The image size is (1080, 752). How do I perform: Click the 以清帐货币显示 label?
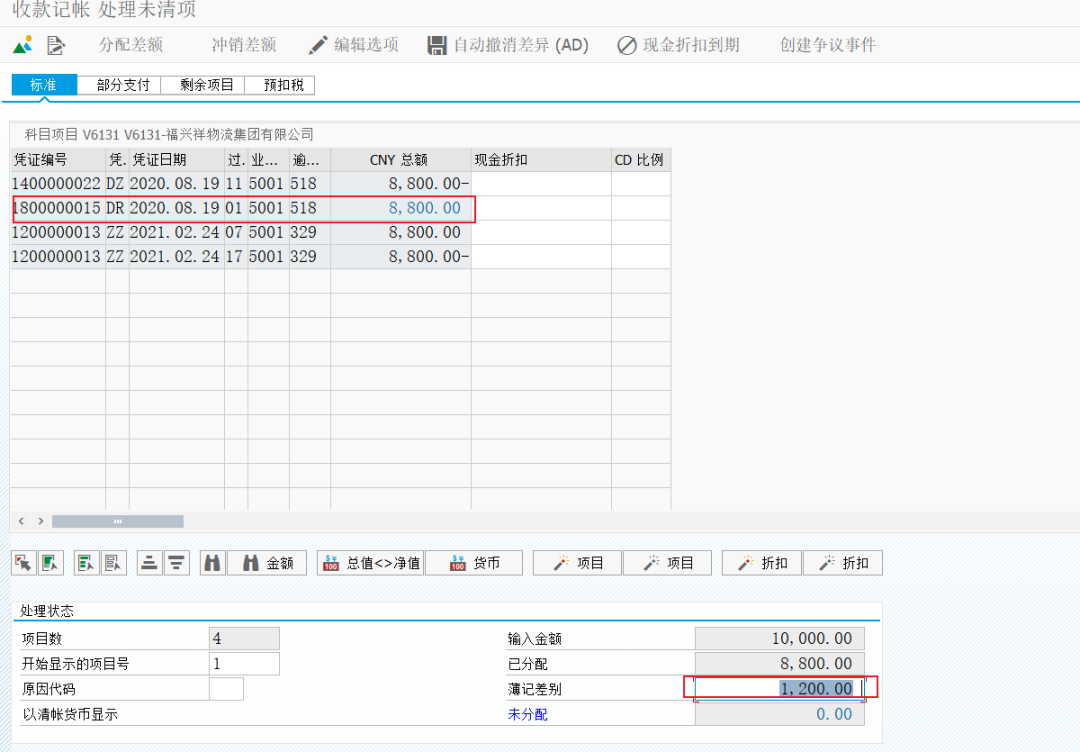70,715
